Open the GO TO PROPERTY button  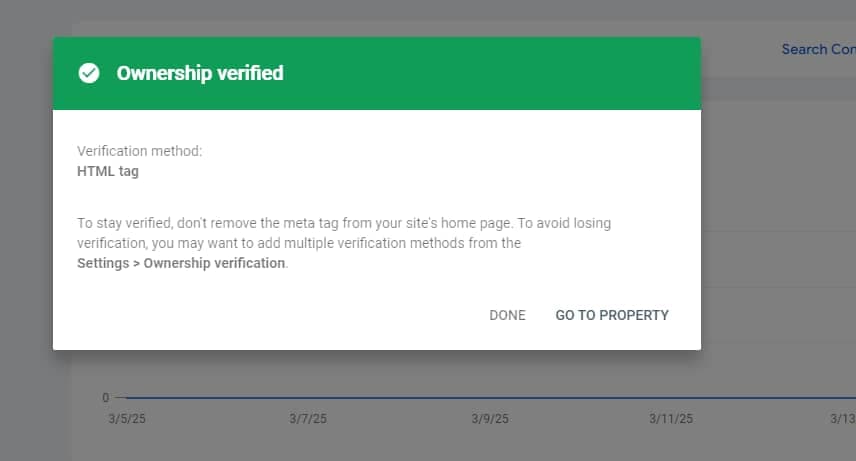[x=612, y=315]
